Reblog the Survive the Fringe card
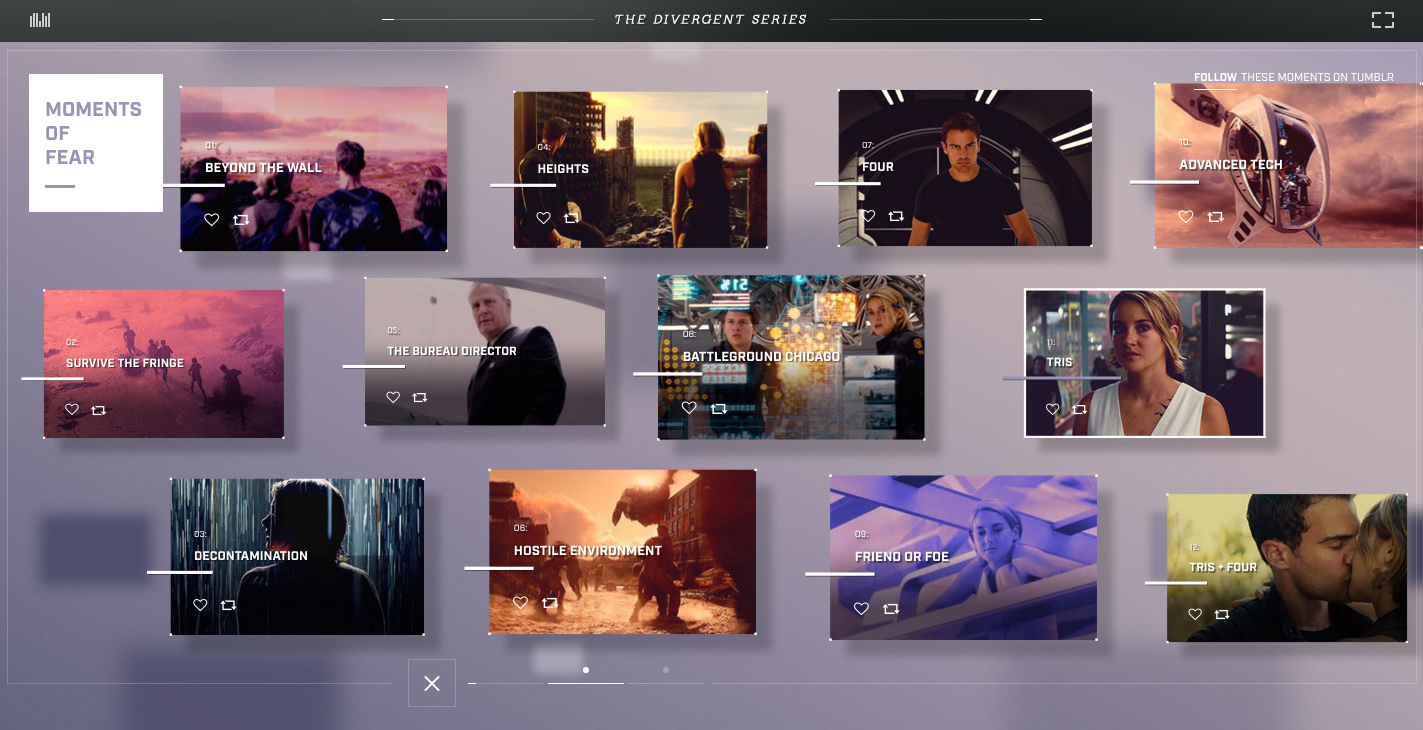Viewport: 1423px width, 730px height. pos(98,409)
